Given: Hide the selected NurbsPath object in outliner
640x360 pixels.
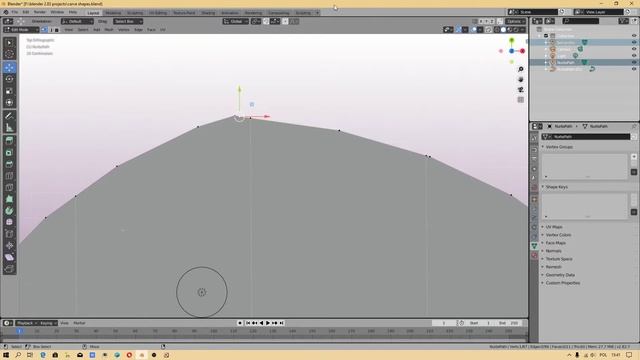Looking at the screenshot, I should click(634, 62).
